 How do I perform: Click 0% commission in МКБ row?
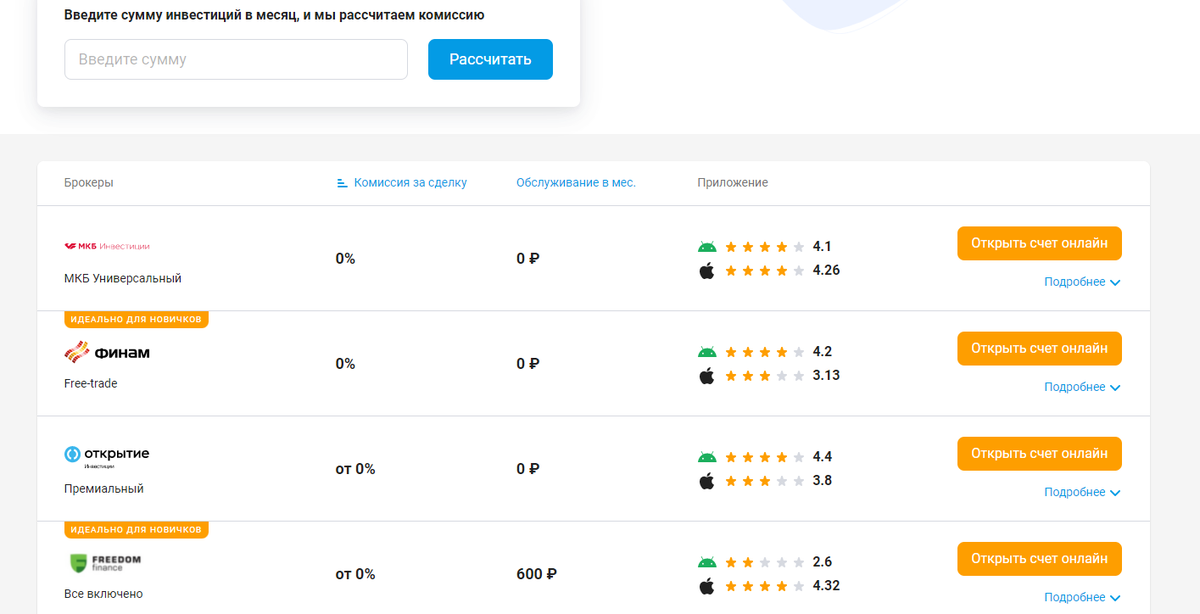point(346,259)
